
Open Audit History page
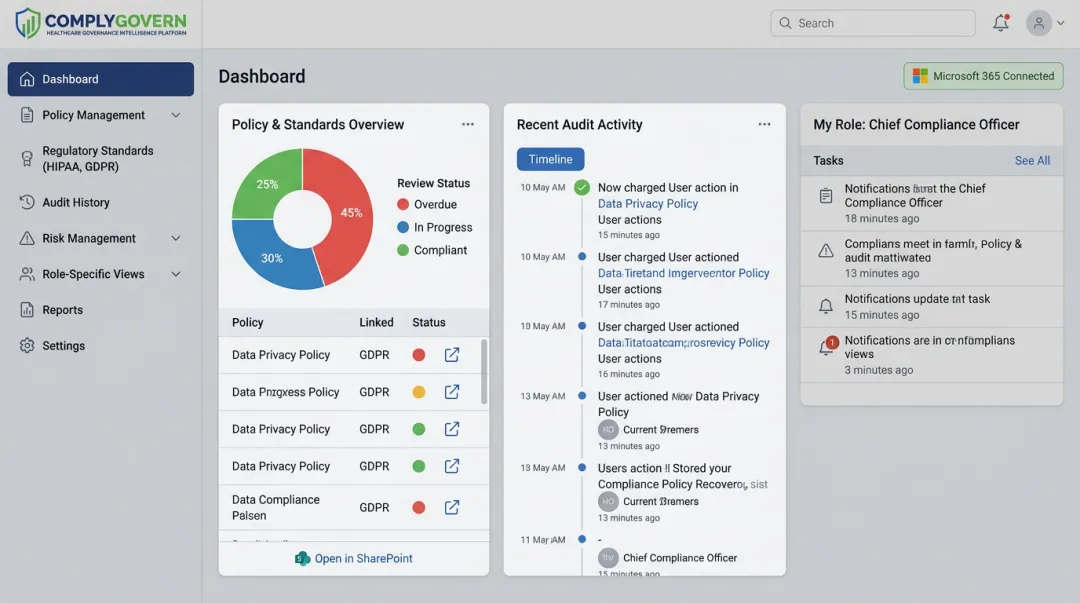click(101, 202)
